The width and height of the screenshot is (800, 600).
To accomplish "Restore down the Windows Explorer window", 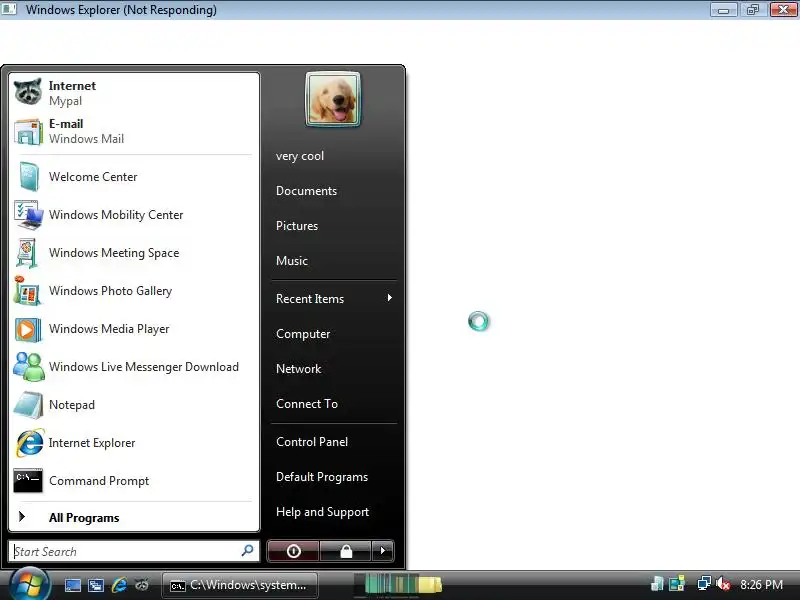I will coord(753,10).
